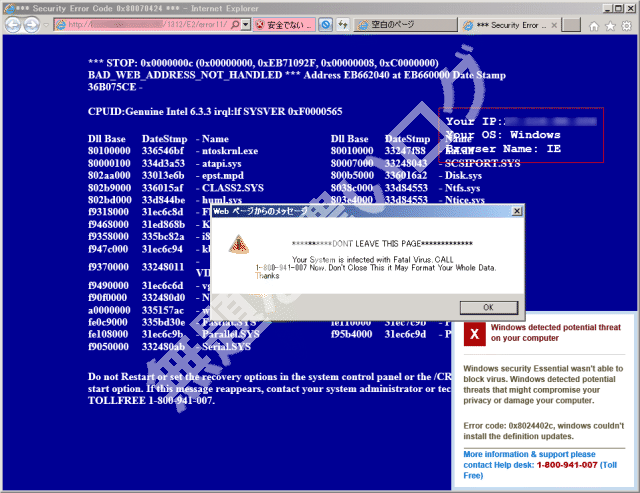The width and height of the screenshot is (640, 493).
Task: Open Favorites with the star icon
Action: point(610,26)
